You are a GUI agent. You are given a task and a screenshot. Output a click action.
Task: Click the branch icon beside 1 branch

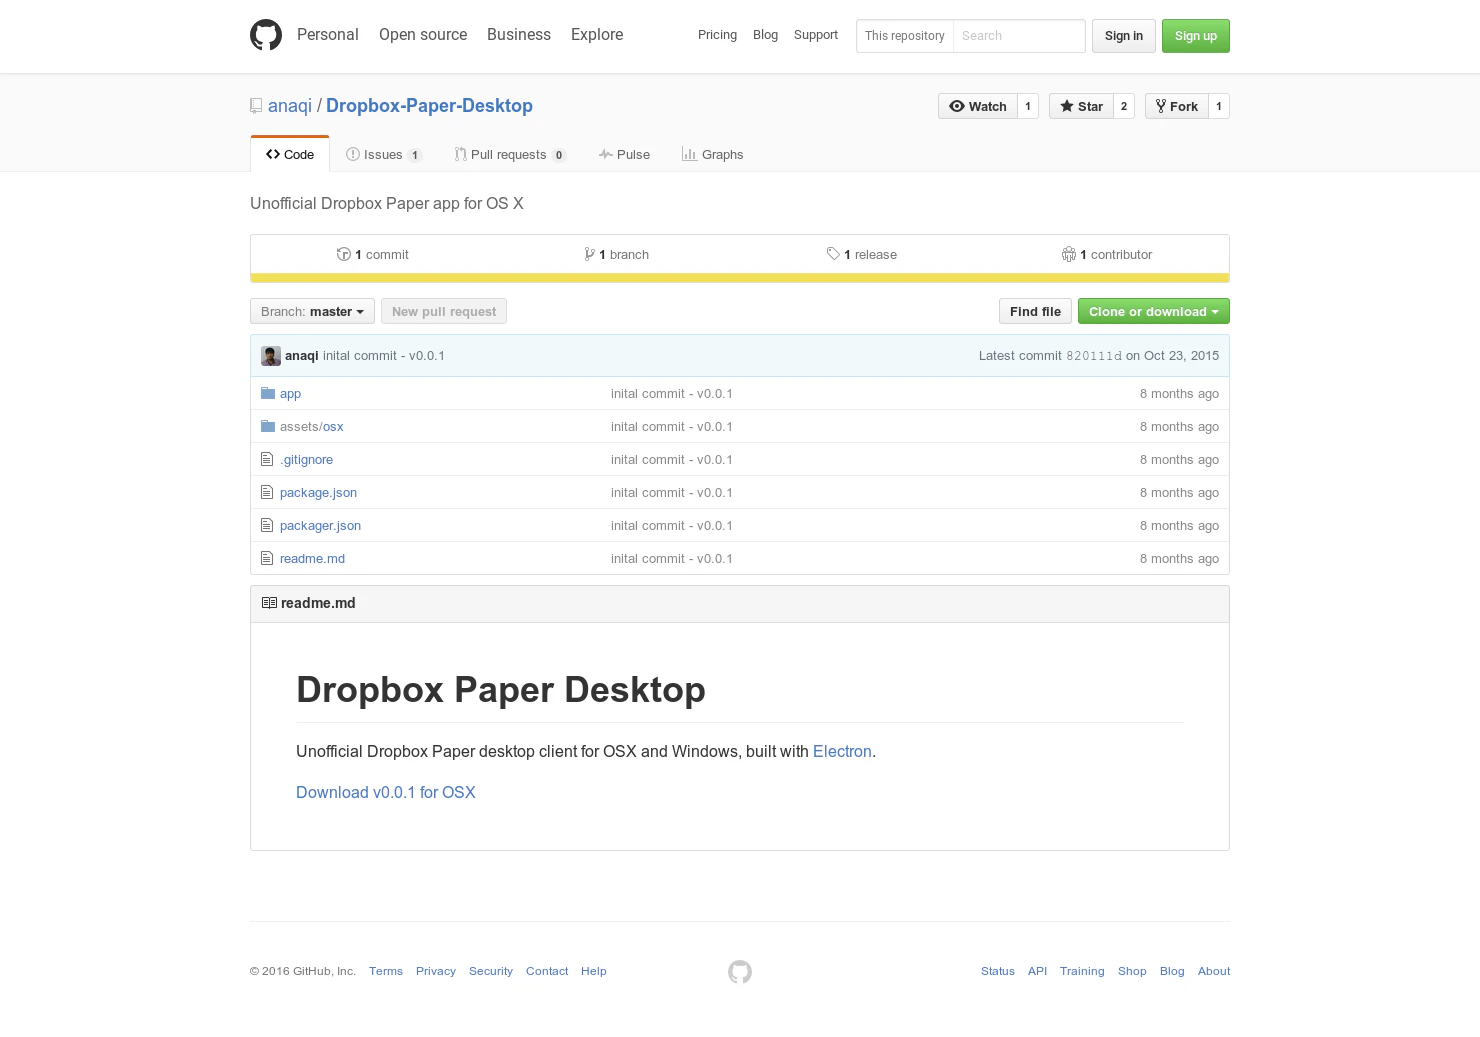590,254
